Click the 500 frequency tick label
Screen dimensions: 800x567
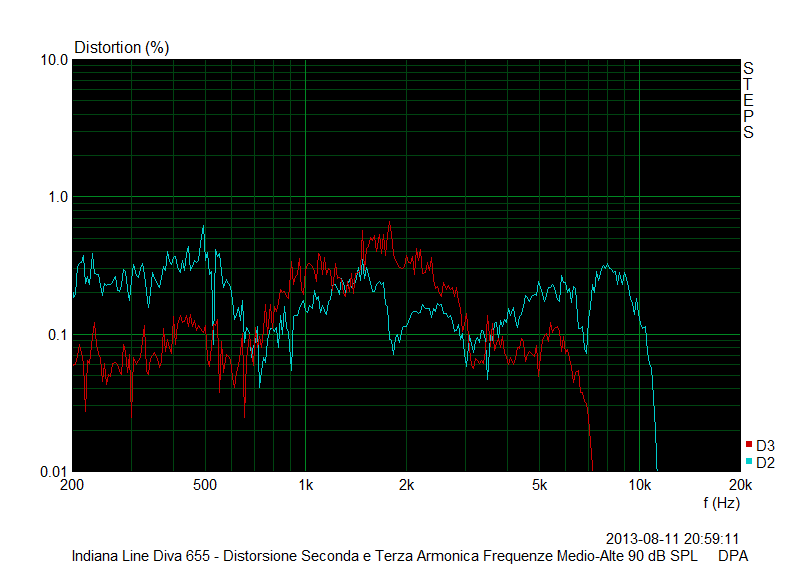(205, 485)
